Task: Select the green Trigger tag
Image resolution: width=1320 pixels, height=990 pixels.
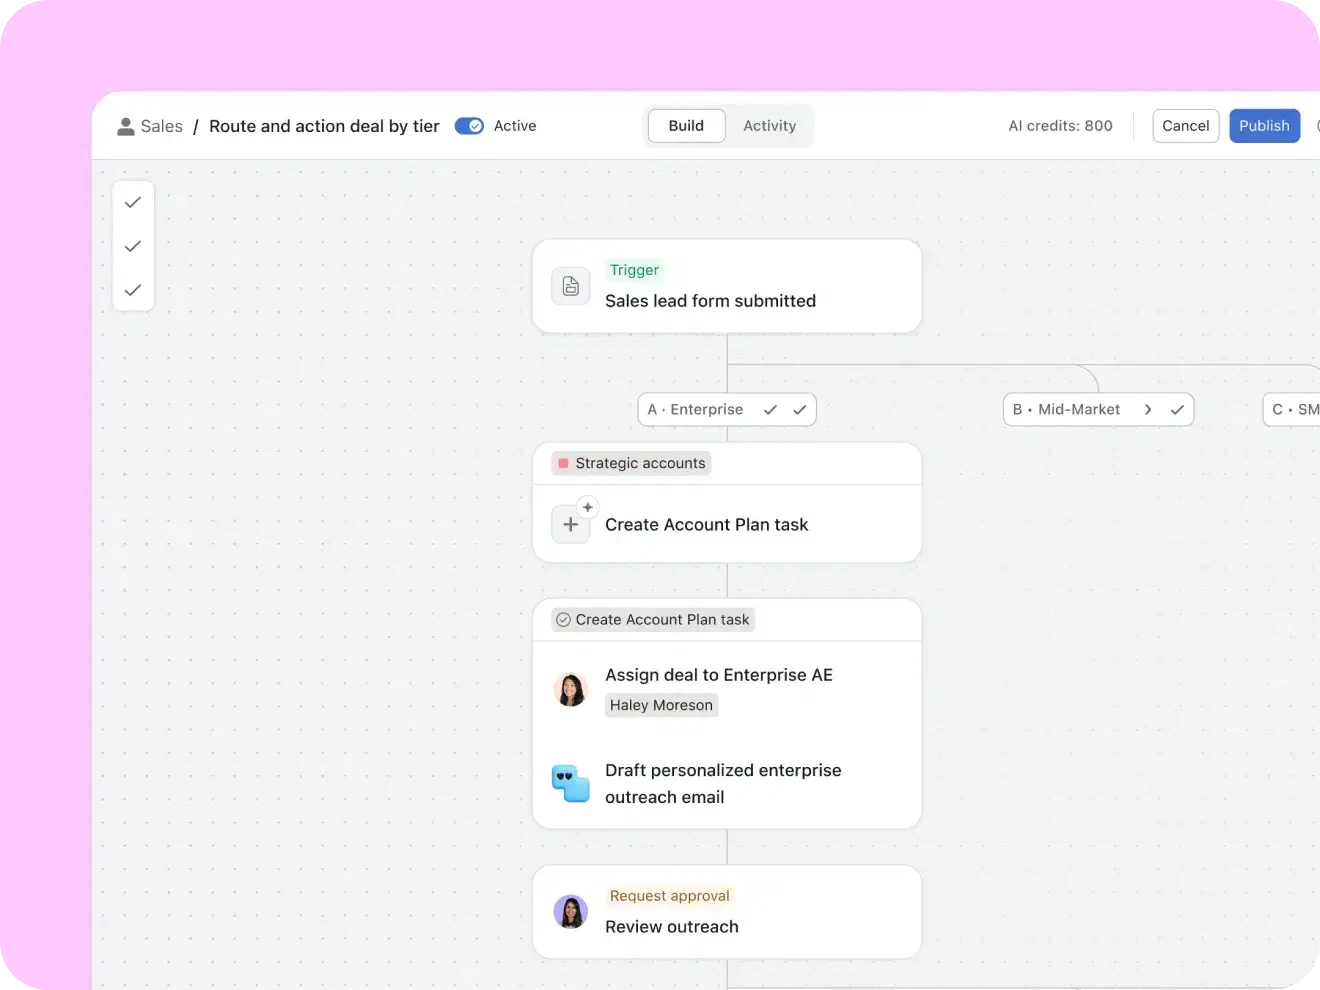Action: (634, 270)
